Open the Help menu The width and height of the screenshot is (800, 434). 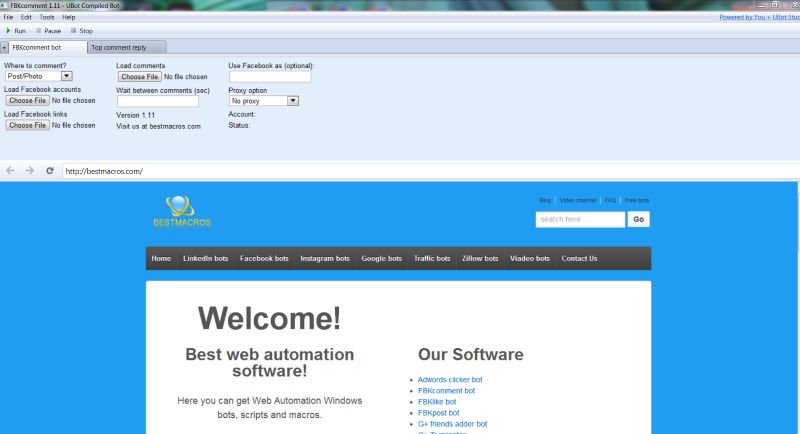(68, 17)
